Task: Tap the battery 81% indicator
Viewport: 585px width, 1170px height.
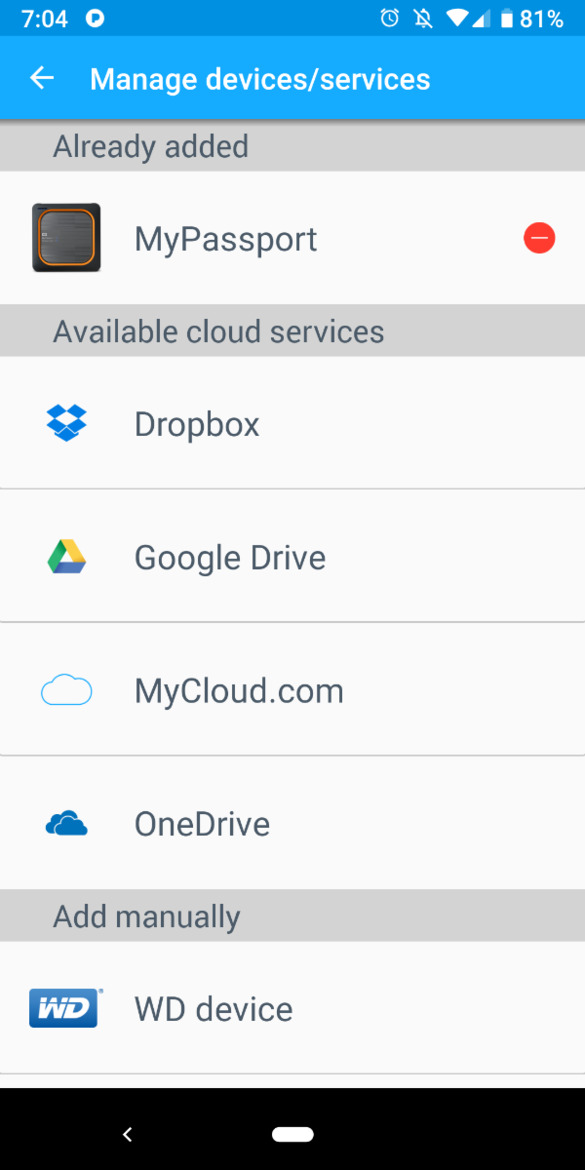Action: (x=532, y=19)
